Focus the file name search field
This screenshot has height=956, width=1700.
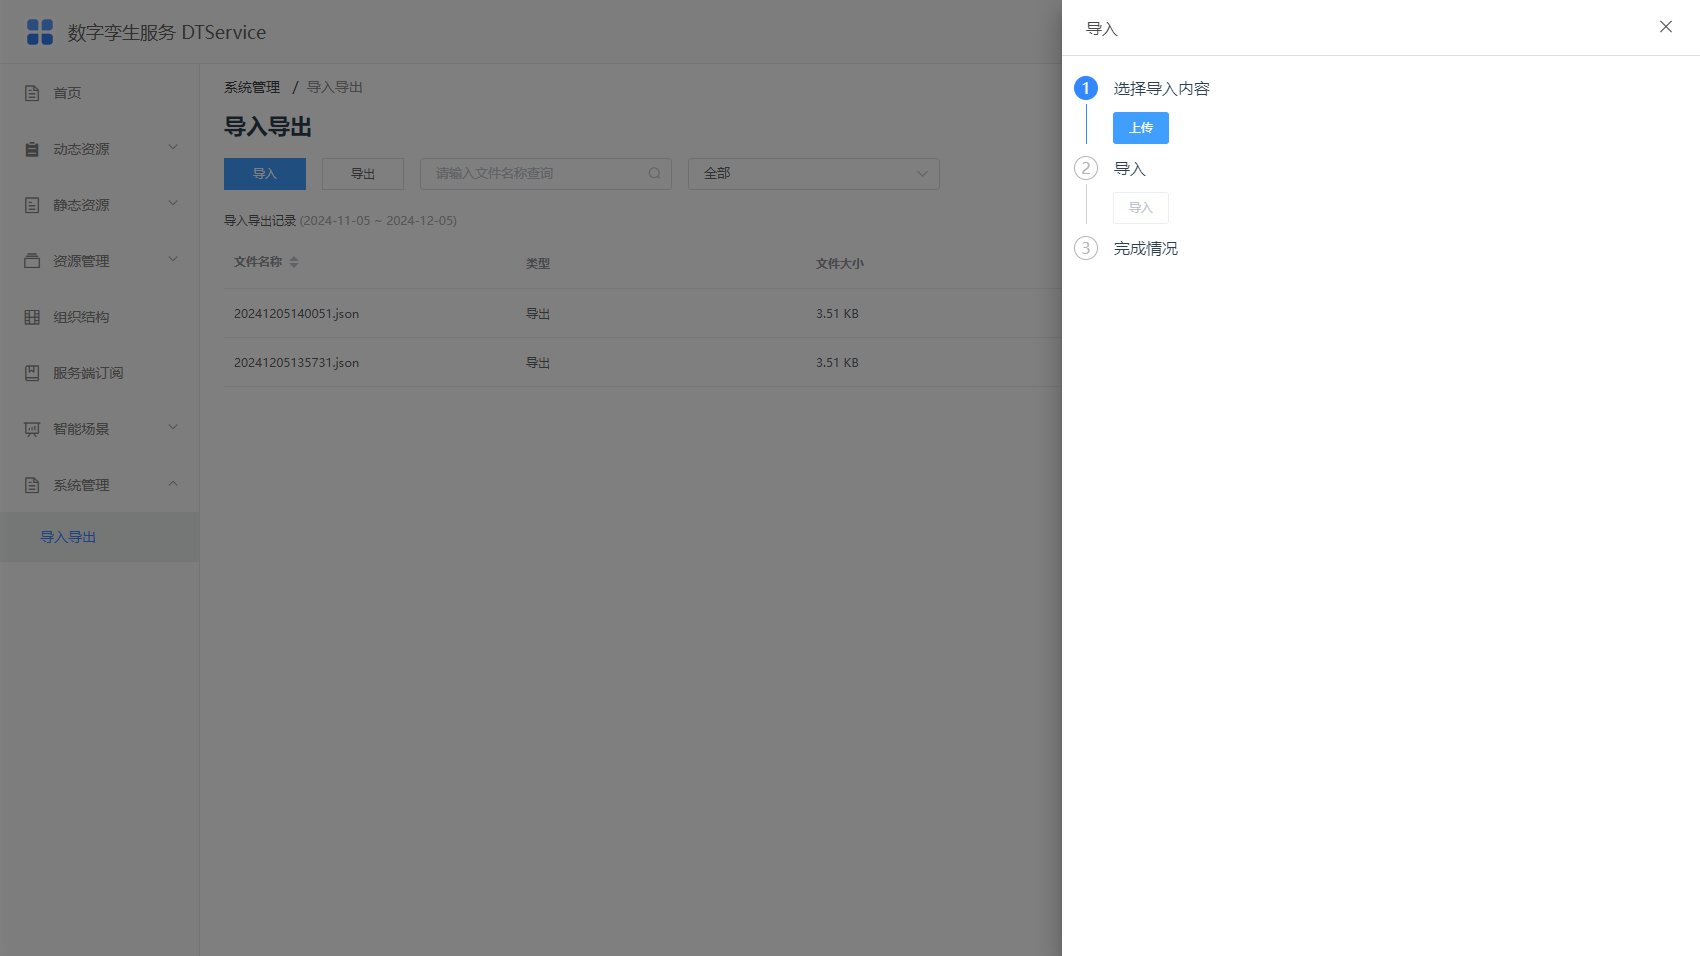(546, 174)
